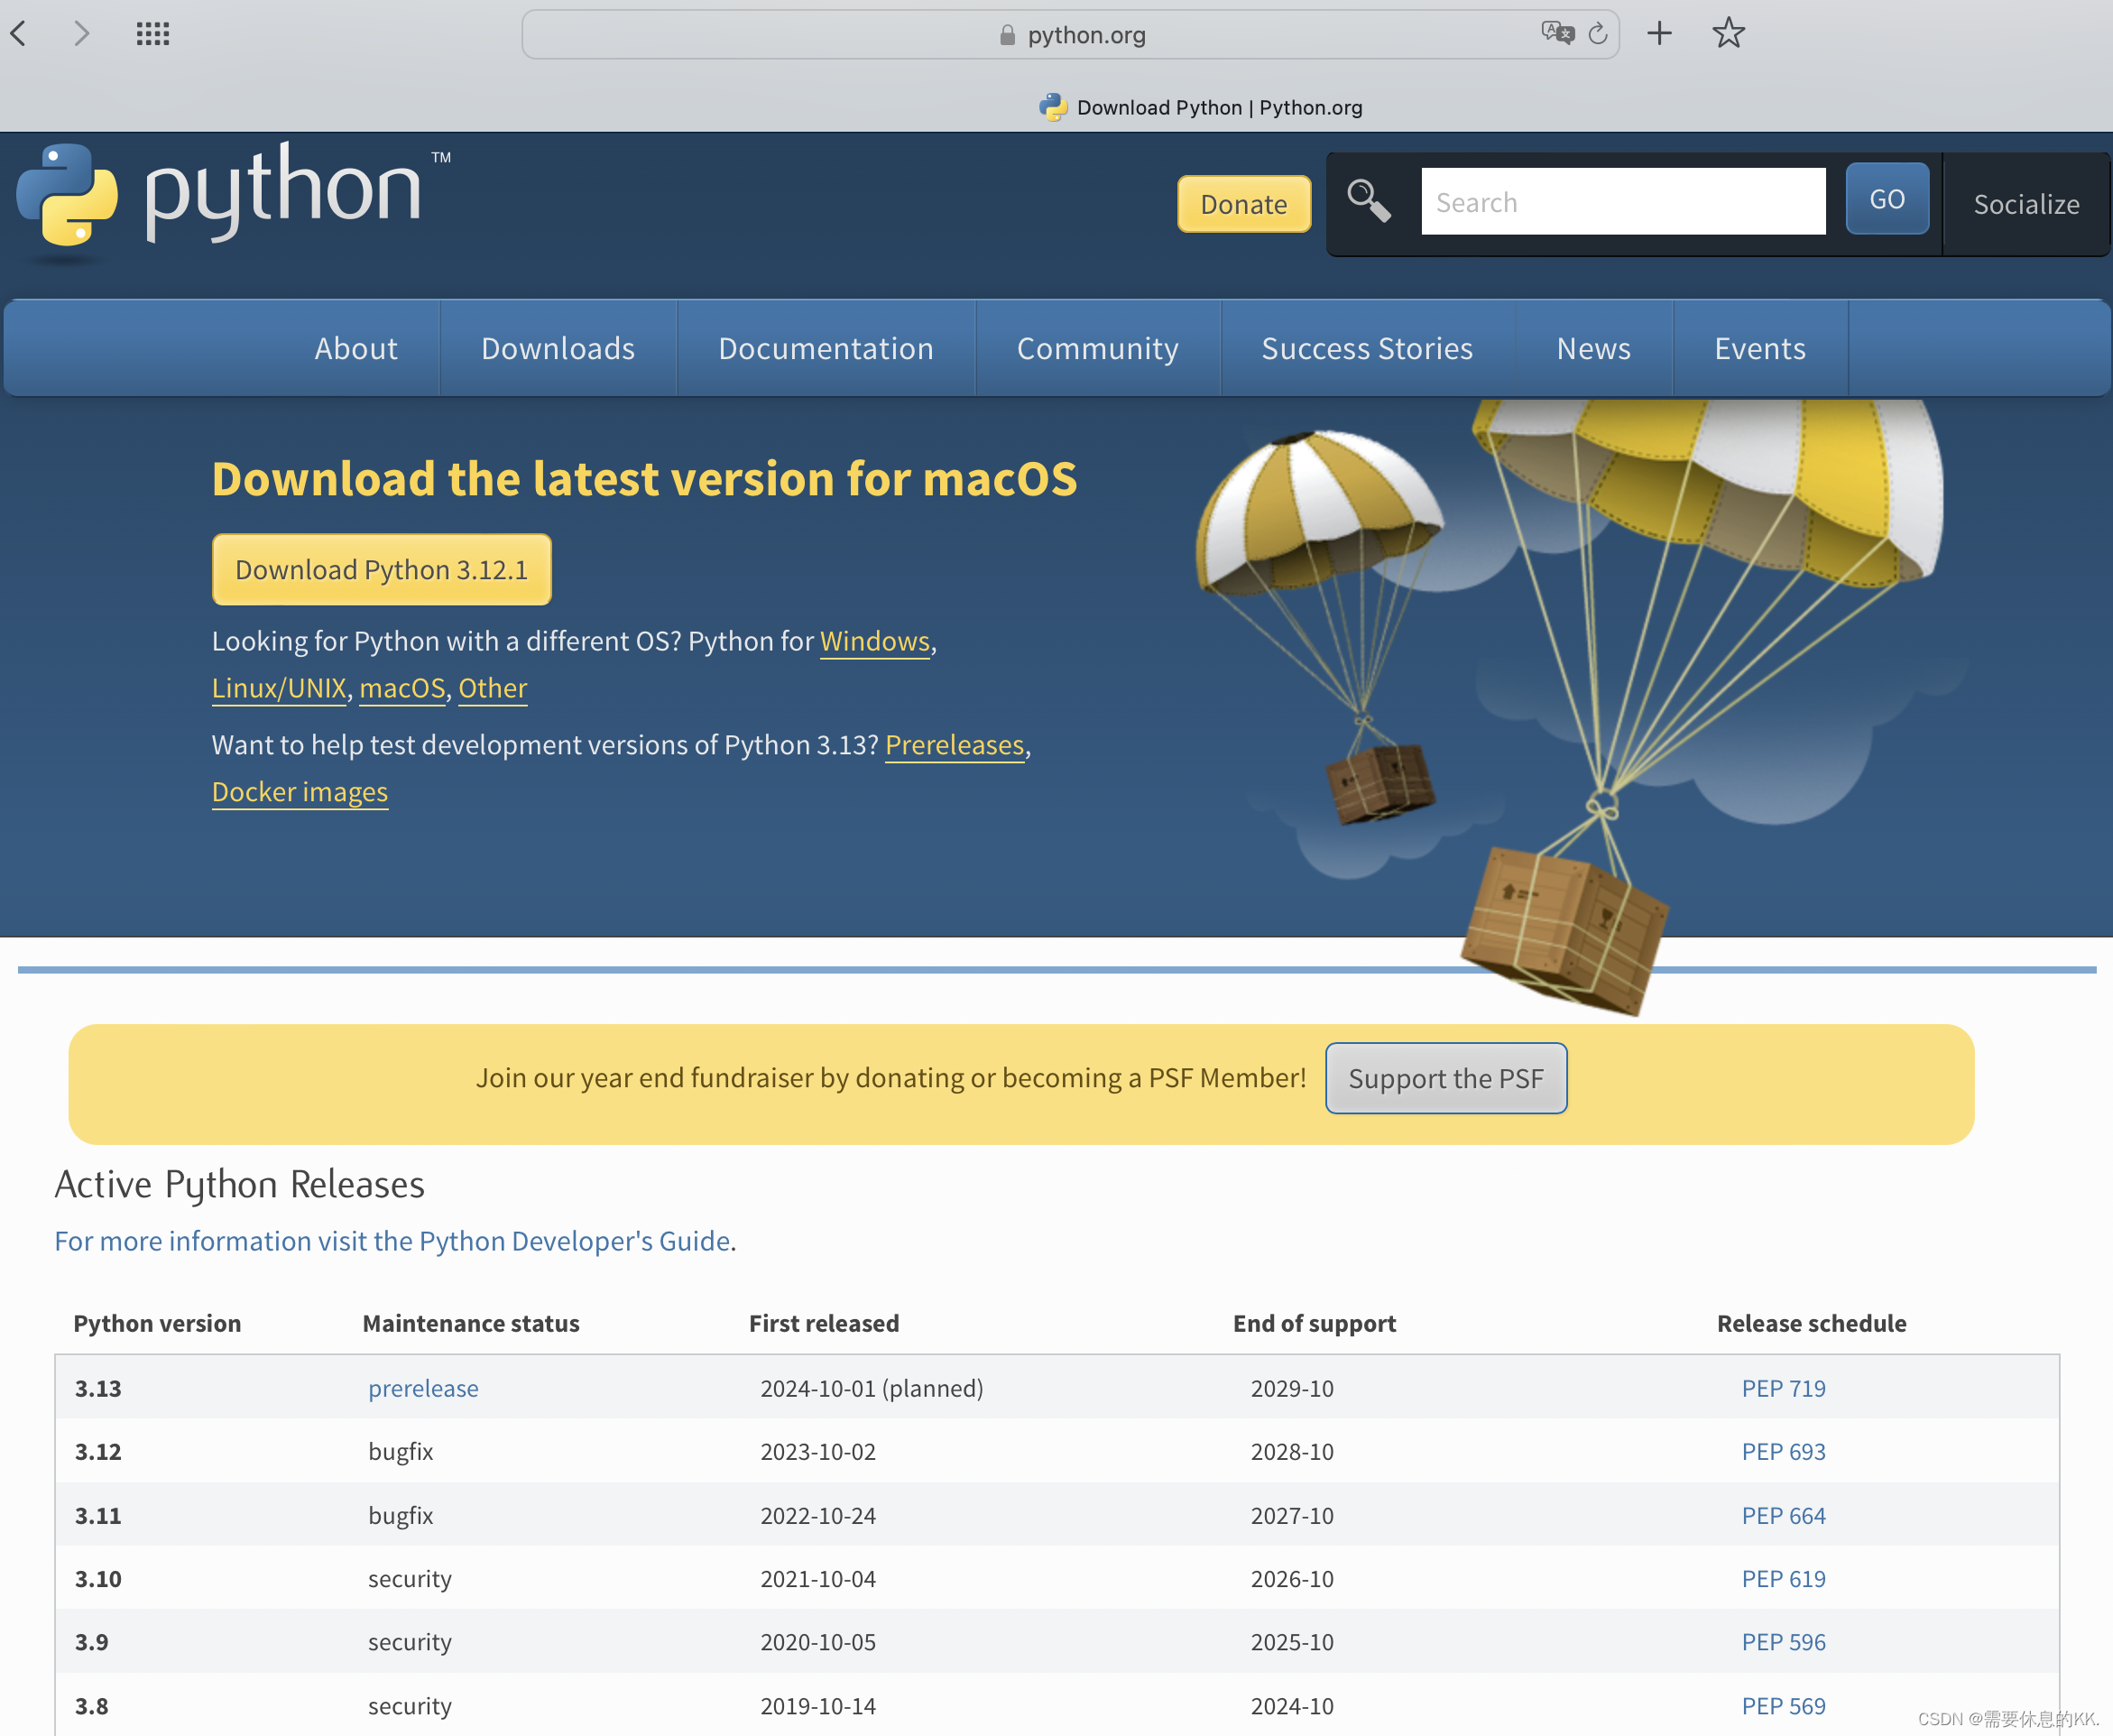Open the PEP 719 release schedule

pos(1783,1388)
